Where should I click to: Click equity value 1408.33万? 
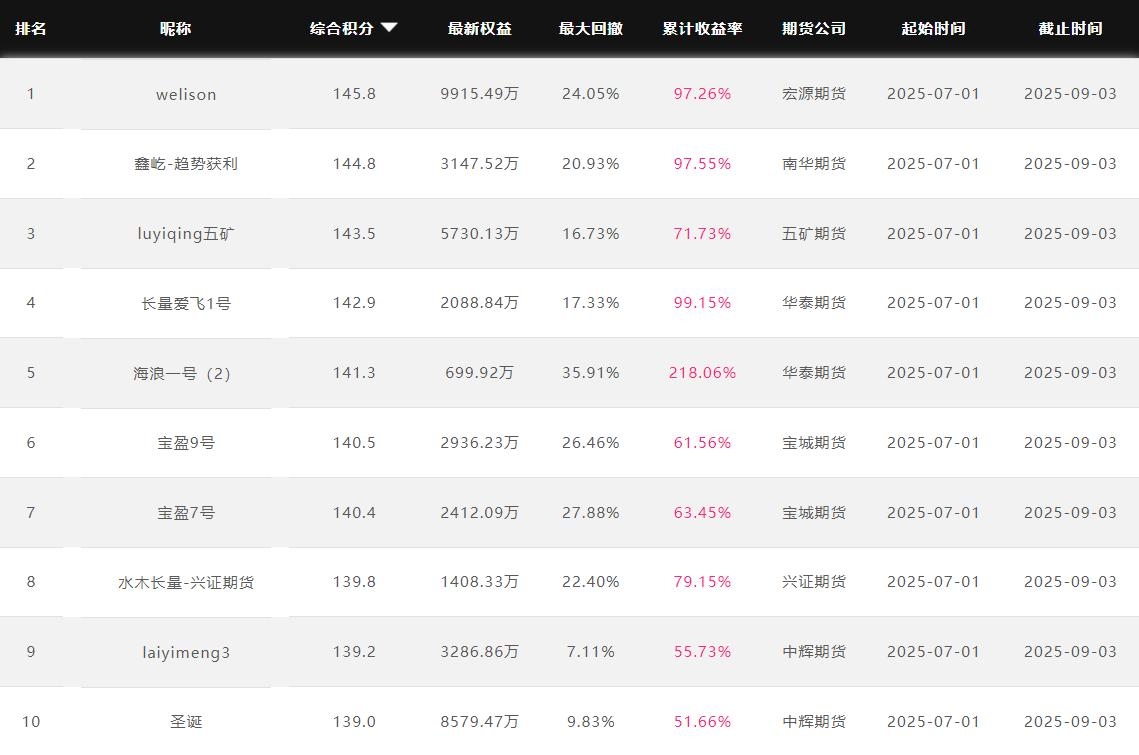[x=479, y=581]
